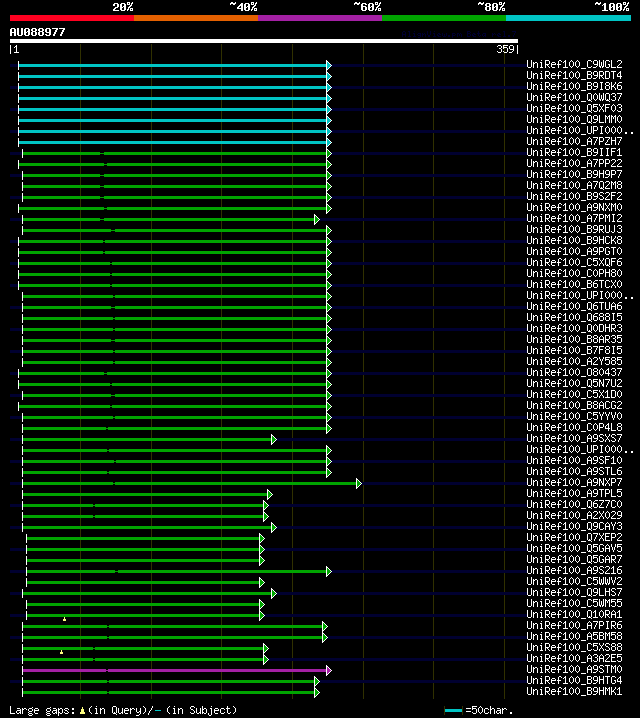The height and width of the screenshot is (718, 640).
Task: Select hit UniRef100_B8ACG2
Action: coord(574,405)
